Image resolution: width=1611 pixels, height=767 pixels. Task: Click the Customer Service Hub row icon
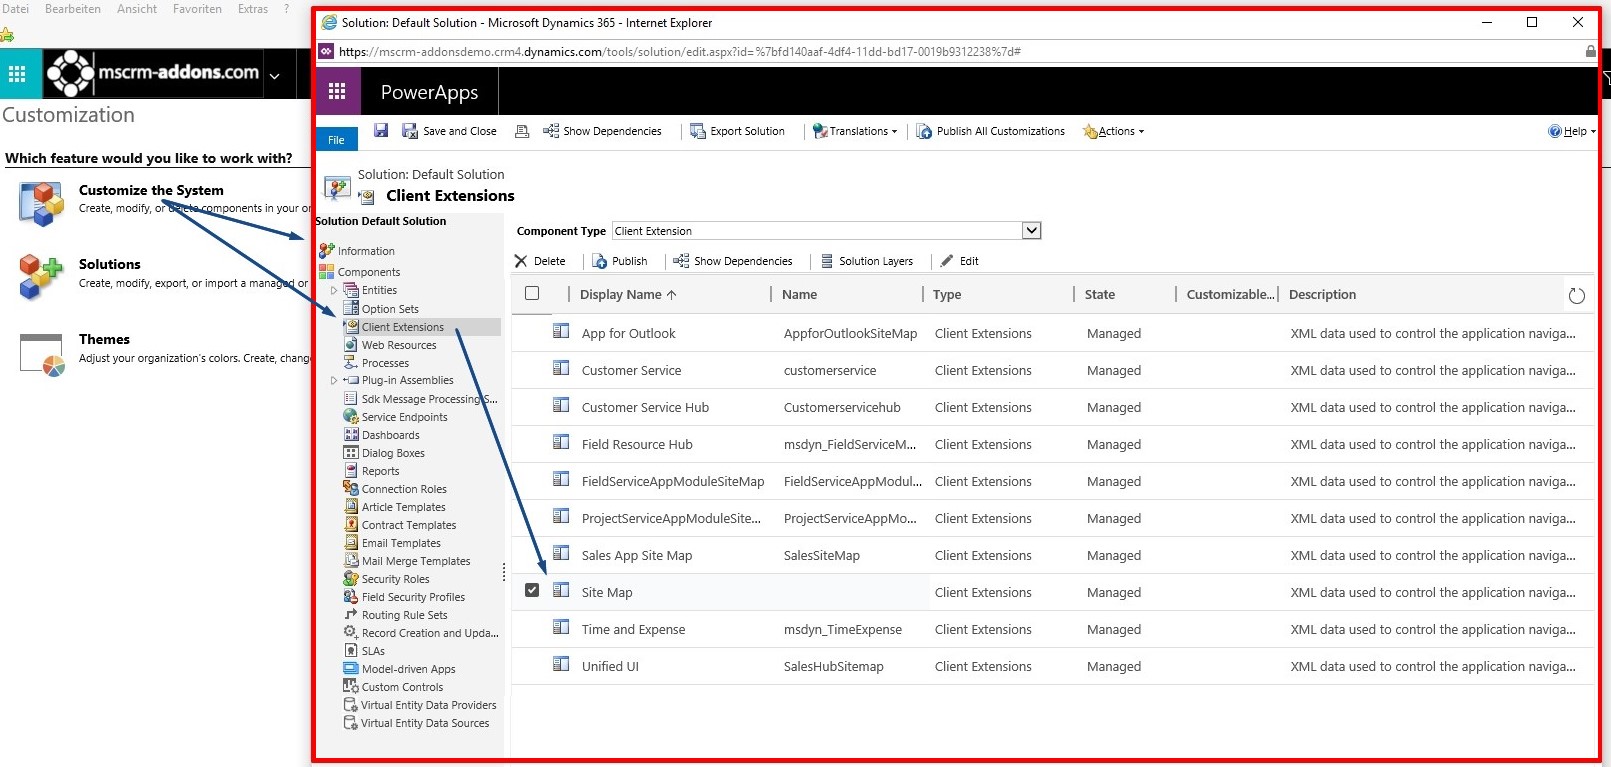tap(561, 405)
